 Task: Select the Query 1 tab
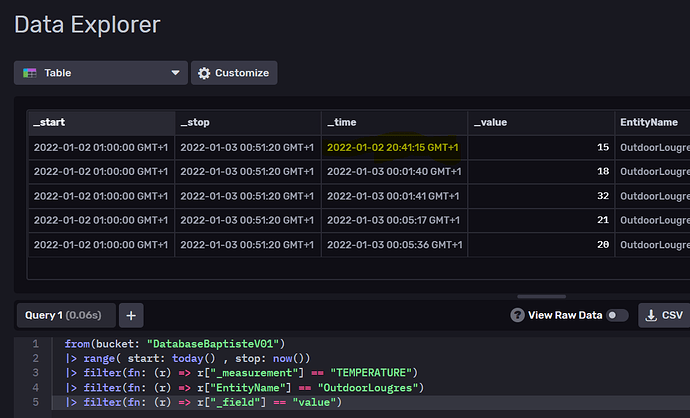tap(66, 315)
